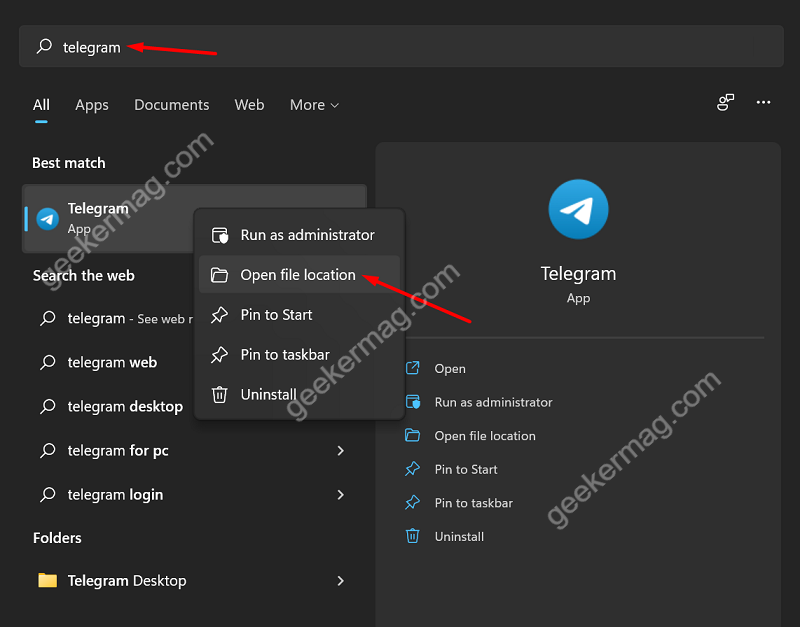Viewport: 800px width, 627px height.
Task: Click Pin to Start in details pane
Action: [466, 469]
